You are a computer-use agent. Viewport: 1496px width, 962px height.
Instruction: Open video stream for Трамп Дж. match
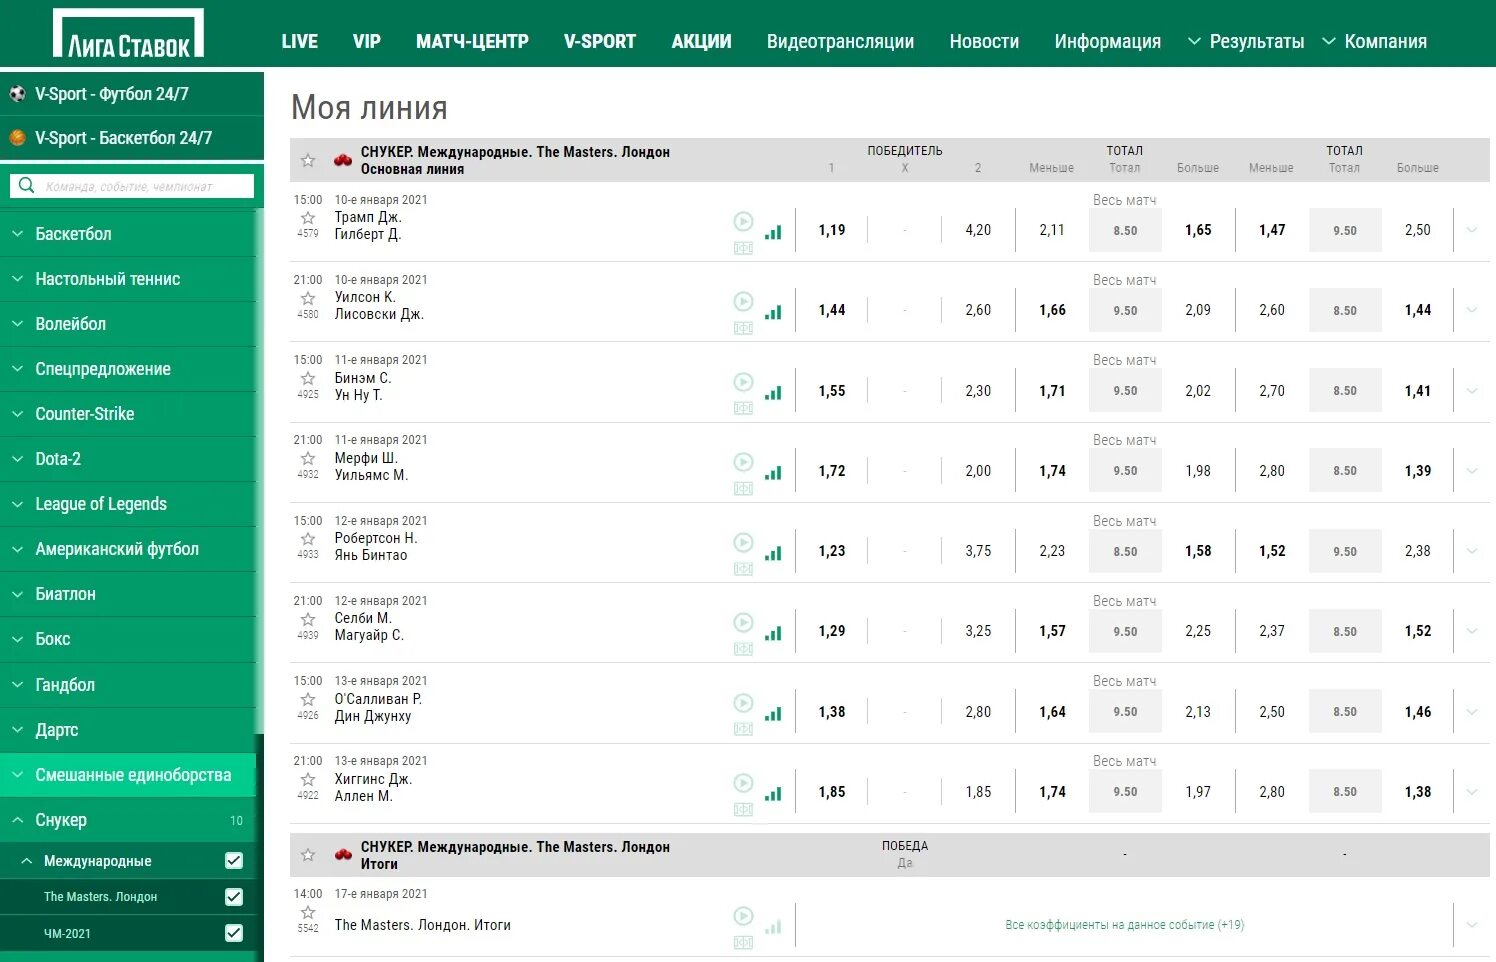click(743, 221)
